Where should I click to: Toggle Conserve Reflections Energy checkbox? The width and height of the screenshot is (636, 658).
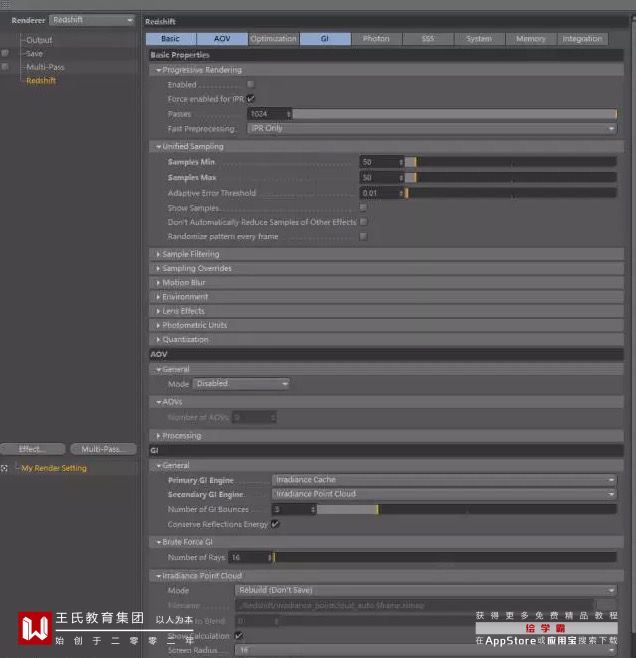tap(275, 524)
